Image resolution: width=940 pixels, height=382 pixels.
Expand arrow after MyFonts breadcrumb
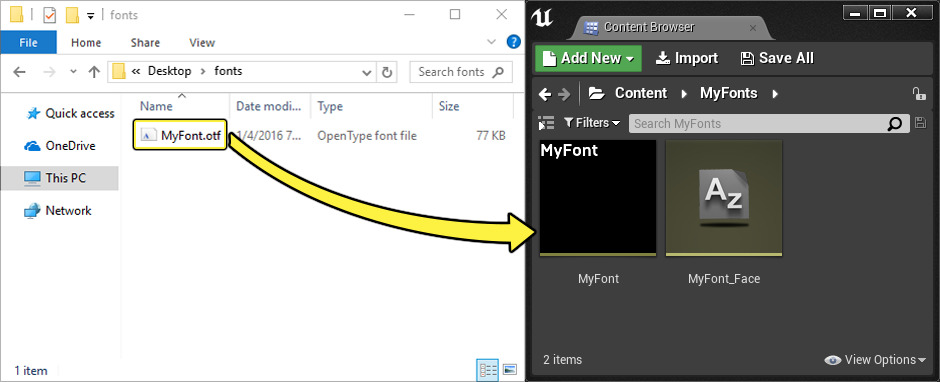click(775, 94)
